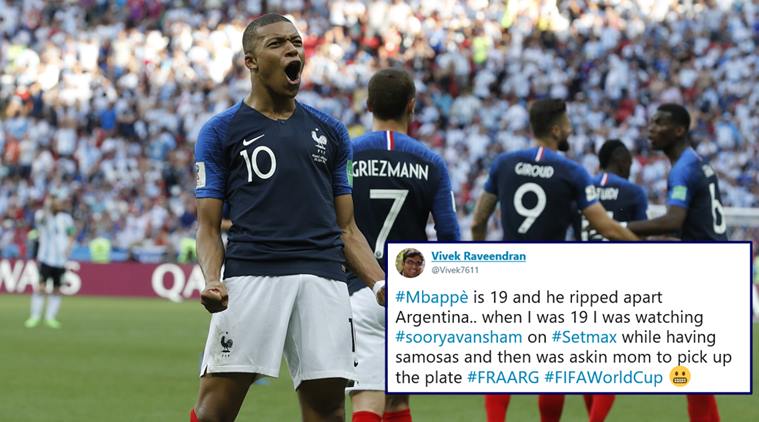Click the maroon QA advertising board

pyautogui.click(x=102, y=278)
